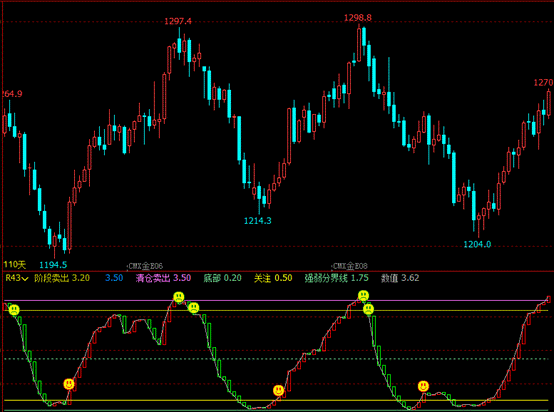Select the 阶段卖出 3.20 indicator label
Viewport: 554px width, 412px height.
62,278
